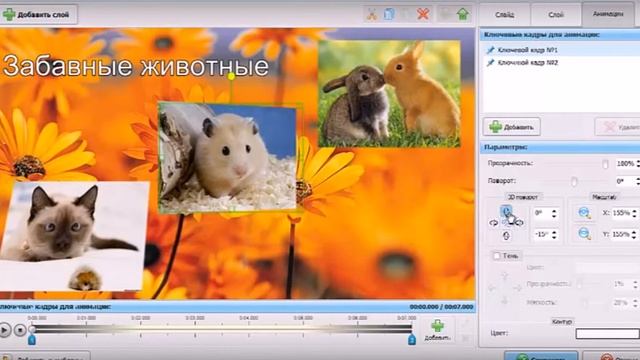Click the green plus Добавить on timeline
Image resolution: width=640 pixels, height=360 pixels.
437,330
